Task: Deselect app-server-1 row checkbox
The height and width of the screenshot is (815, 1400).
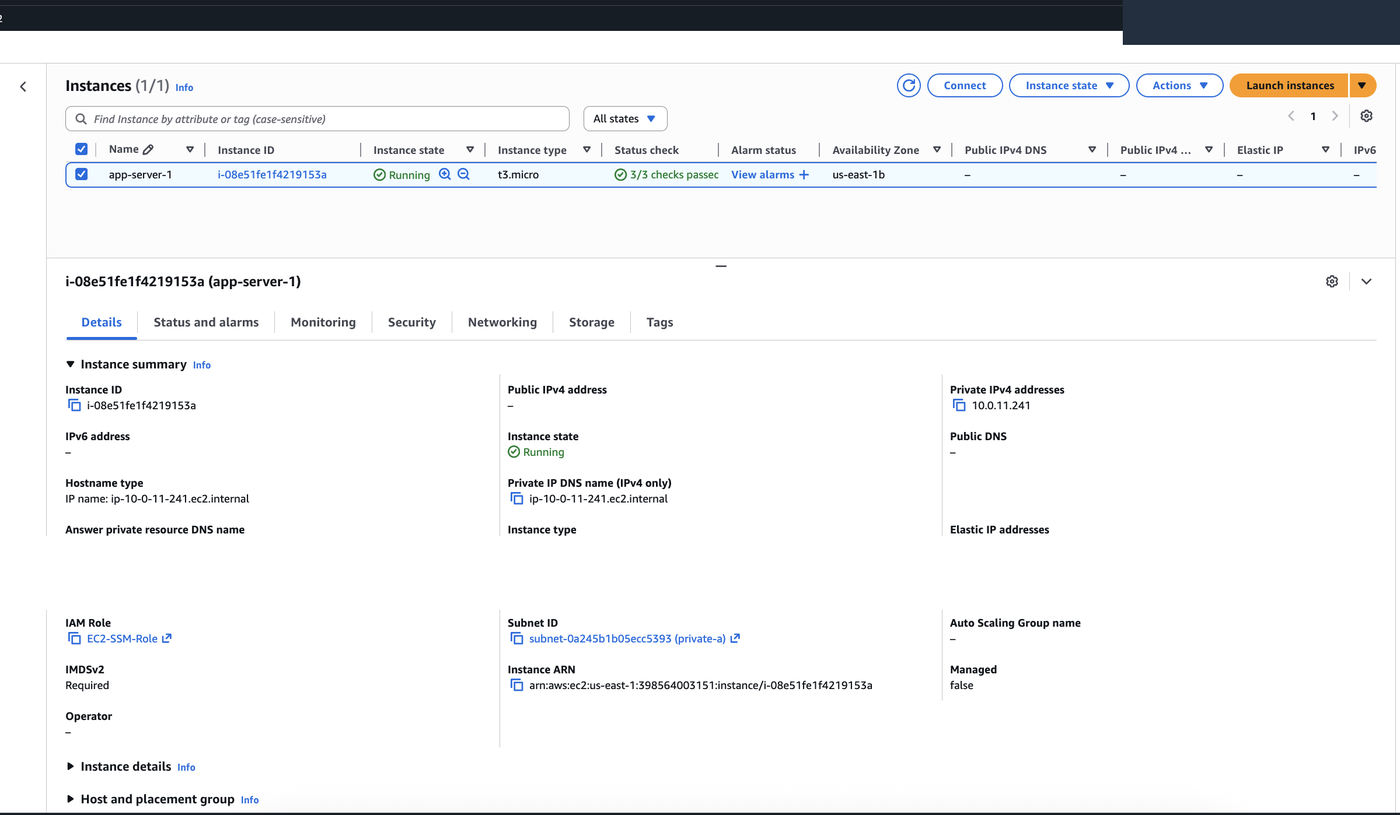Action: coord(81,174)
